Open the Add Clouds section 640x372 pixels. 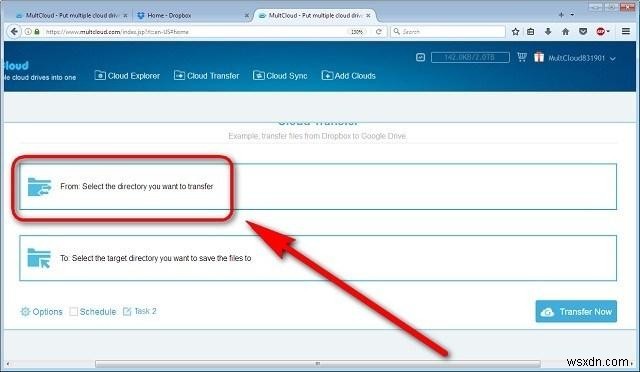(x=349, y=76)
